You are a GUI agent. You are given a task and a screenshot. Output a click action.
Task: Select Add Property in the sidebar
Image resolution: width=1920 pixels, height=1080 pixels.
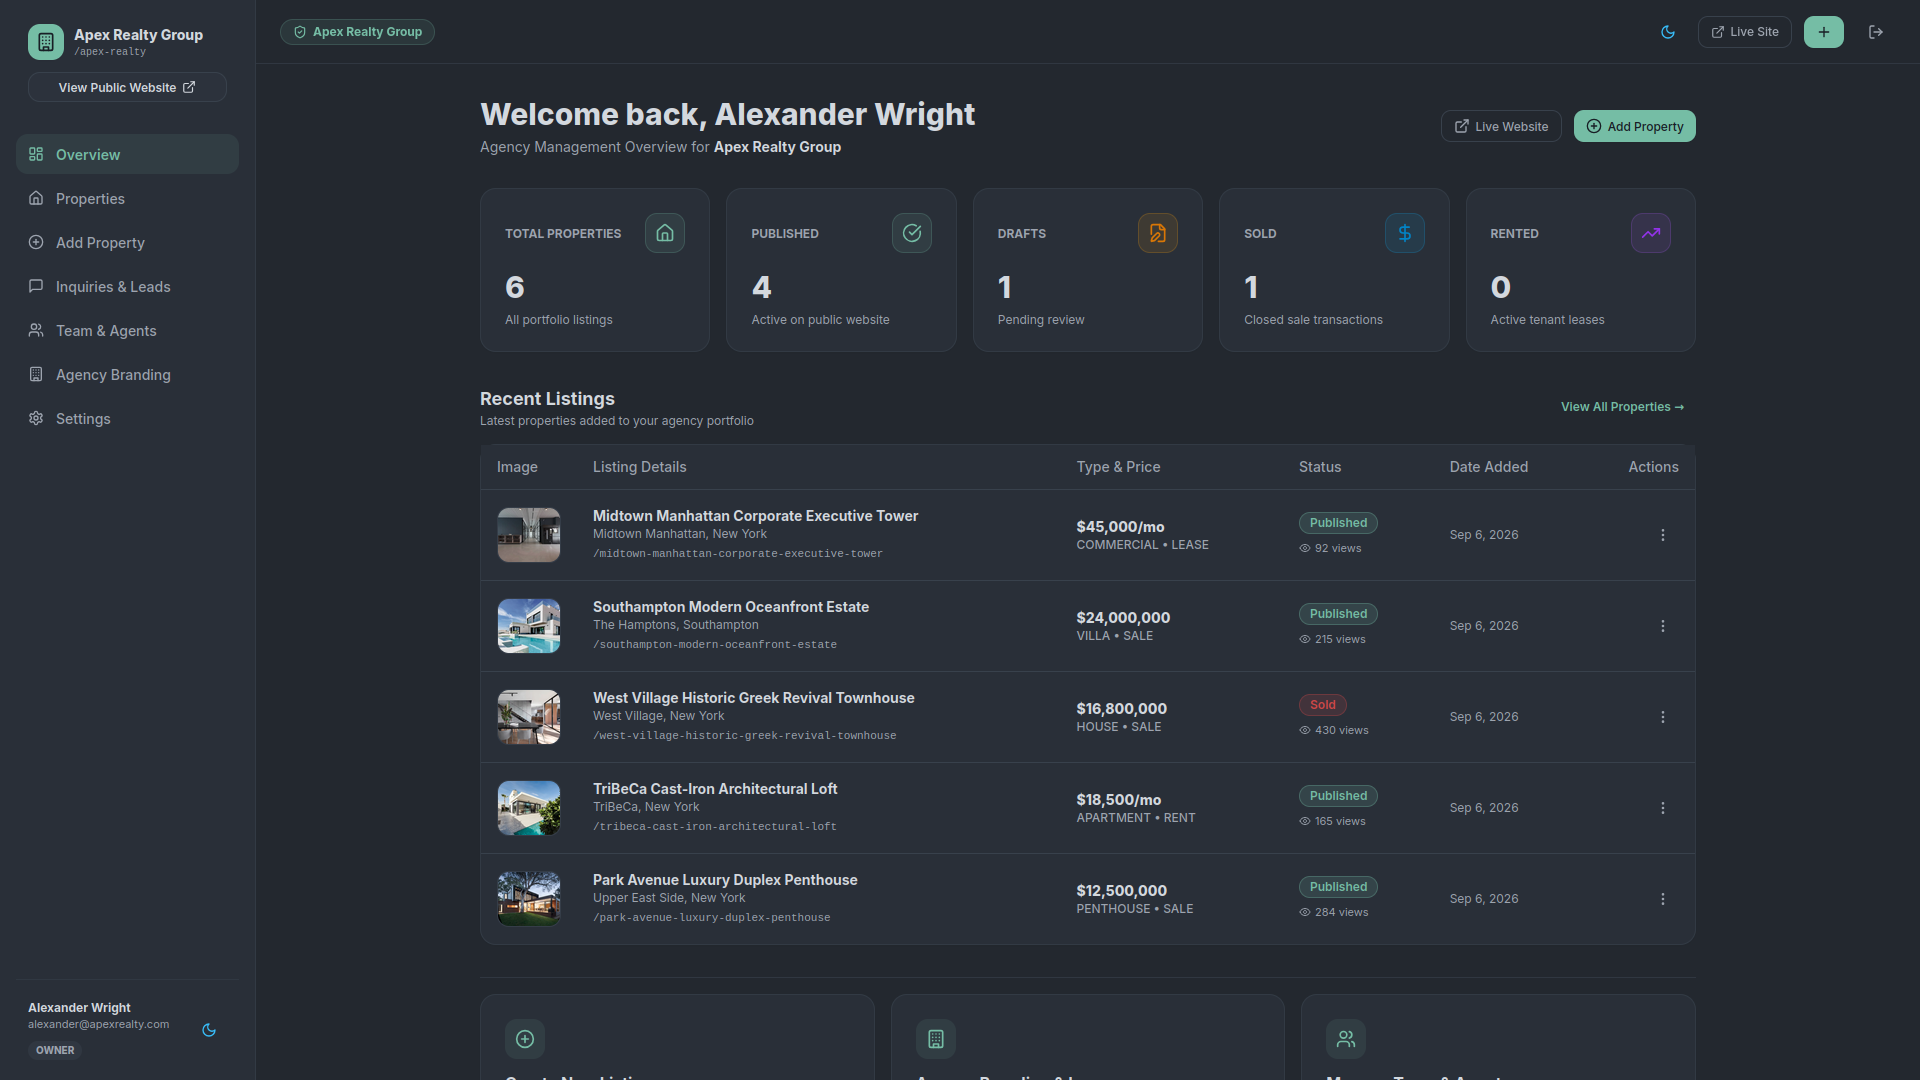tap(127, 242)
